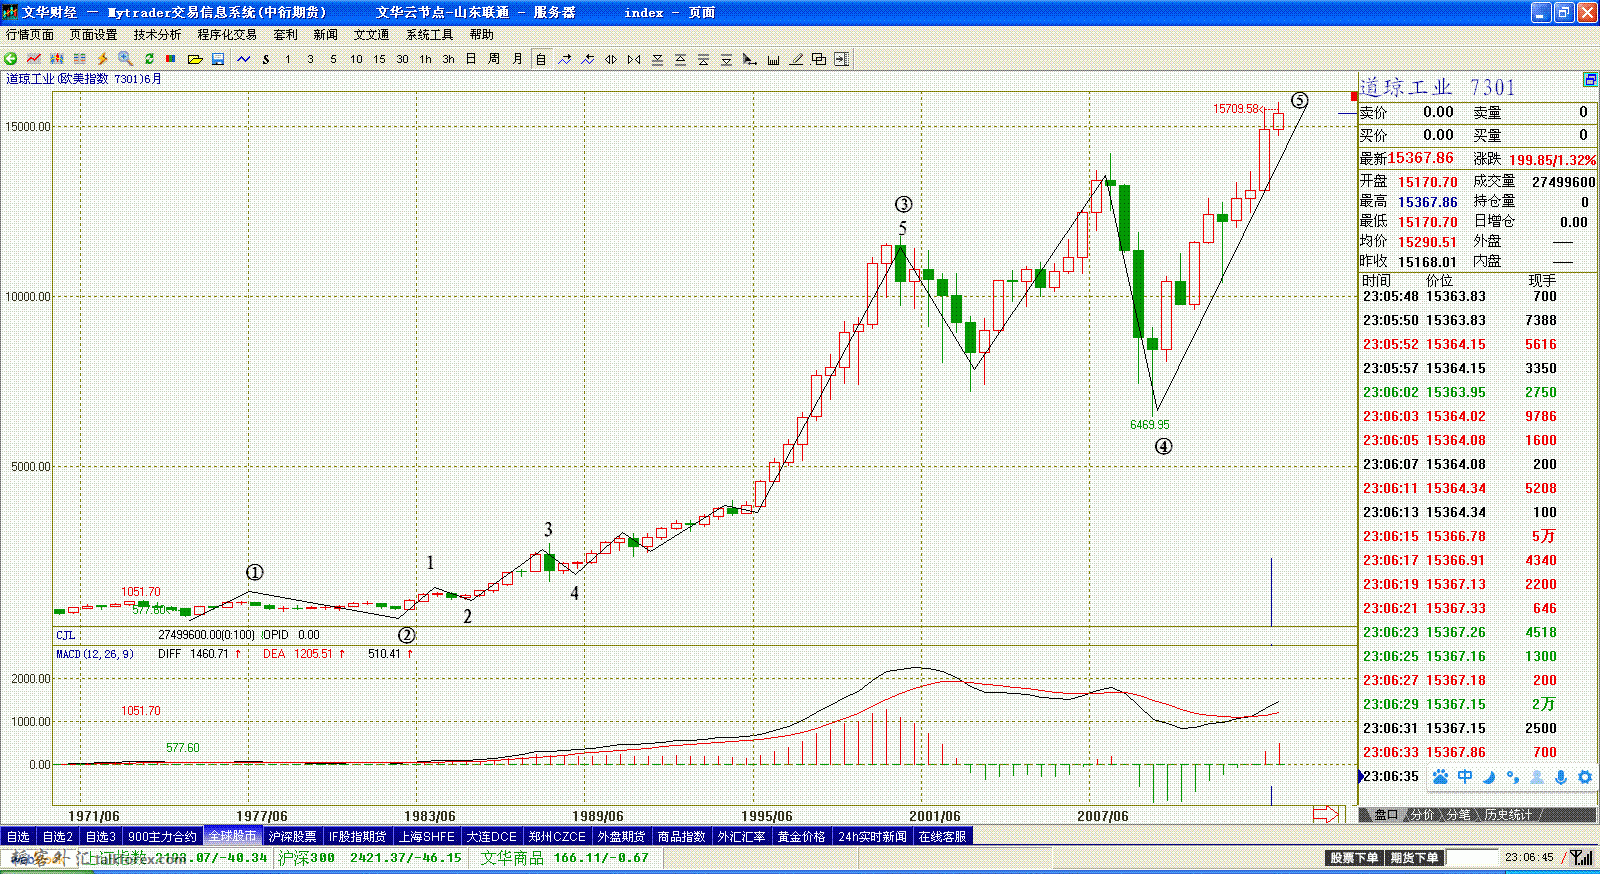The image size is (1600, 874).
Task: Switch to the 沪深股票 tab
Action: tap(292, 836)
